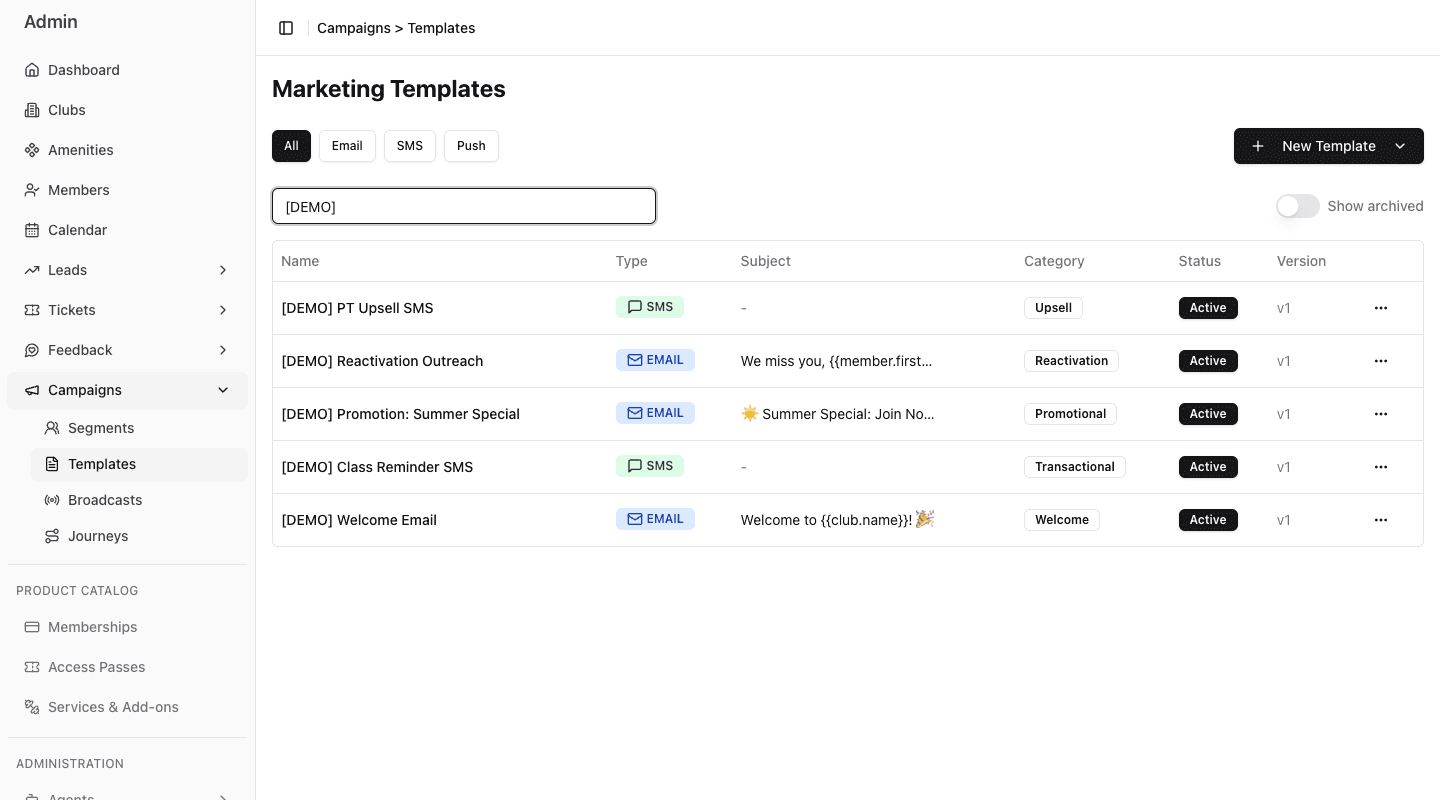The height and width of the screenshot is (800, 1440).
Task: Click the Templates document icon
Action: [x=52, y=464]
